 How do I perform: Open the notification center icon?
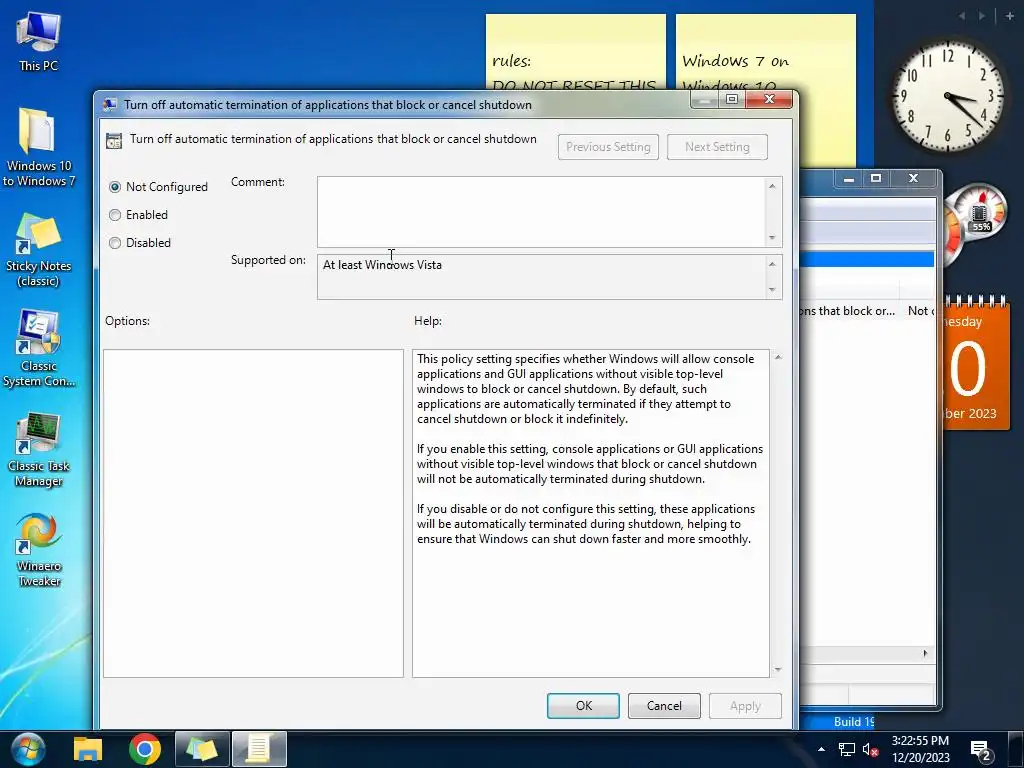[982, 750]
